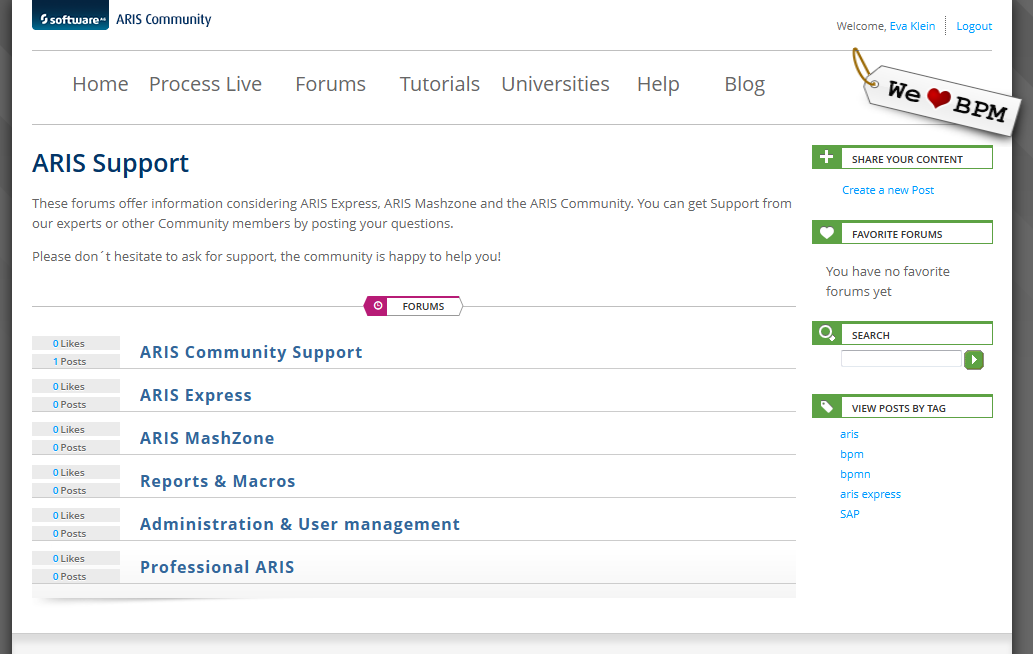Screen dimensions: 1033x654
Task: Click 1 Posts count for ARIS Community Support
Action: point(76,362)
